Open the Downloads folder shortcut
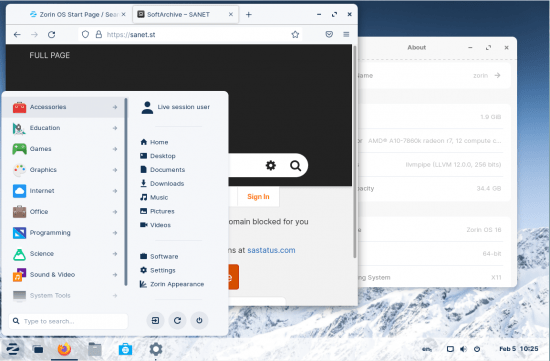 coord(162,183)
